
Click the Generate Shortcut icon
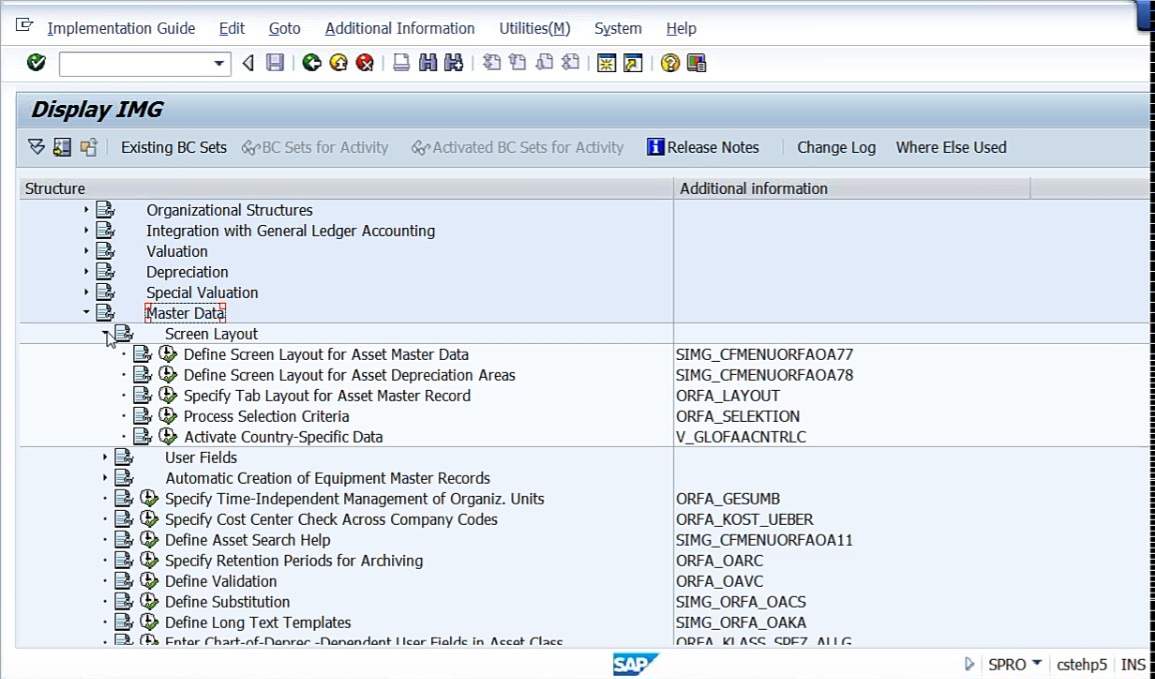point(633,63)
